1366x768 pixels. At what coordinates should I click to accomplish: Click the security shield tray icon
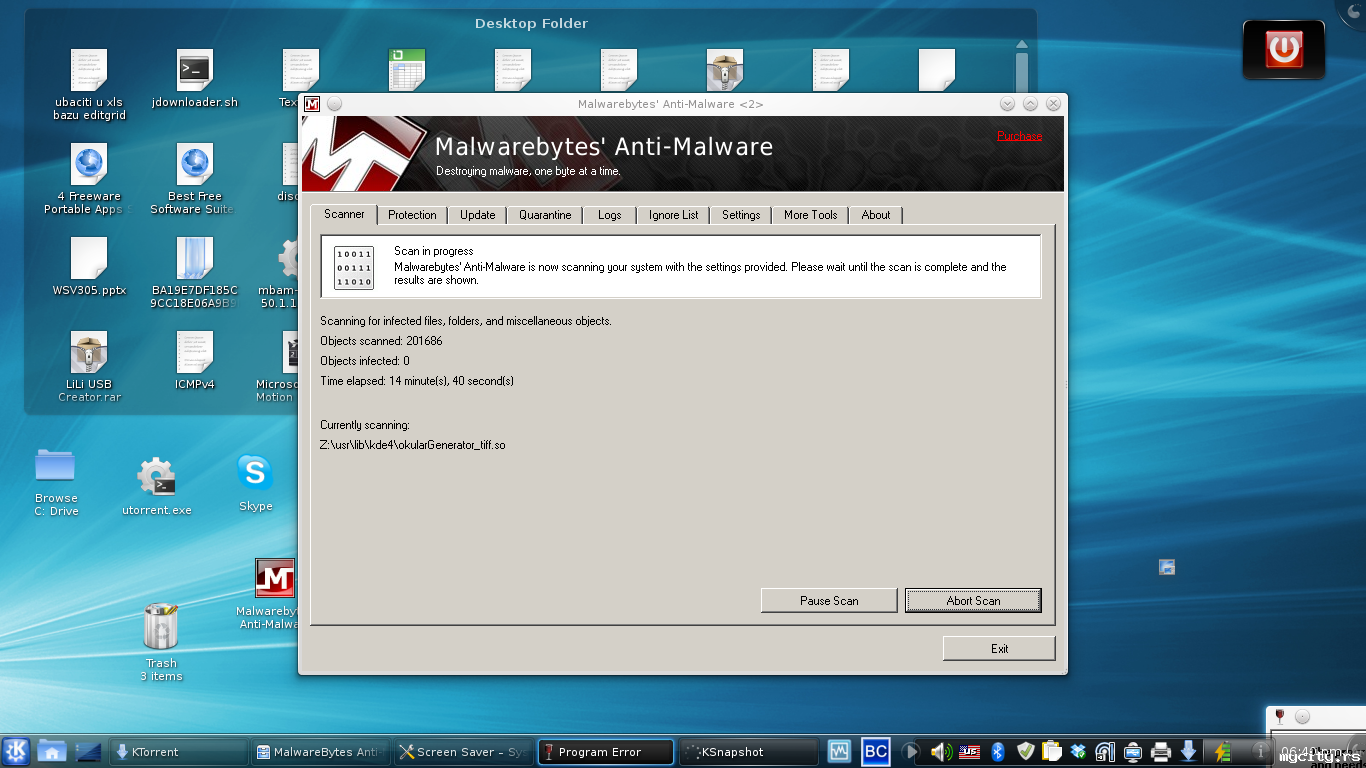coord(1025,751)
